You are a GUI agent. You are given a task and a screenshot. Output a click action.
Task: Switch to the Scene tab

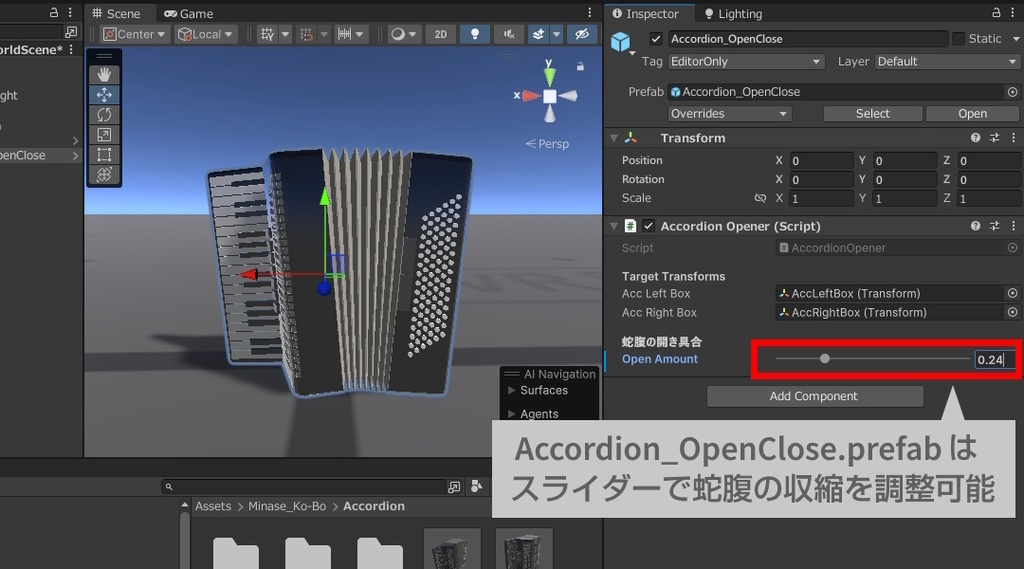(x=116, y=13)
